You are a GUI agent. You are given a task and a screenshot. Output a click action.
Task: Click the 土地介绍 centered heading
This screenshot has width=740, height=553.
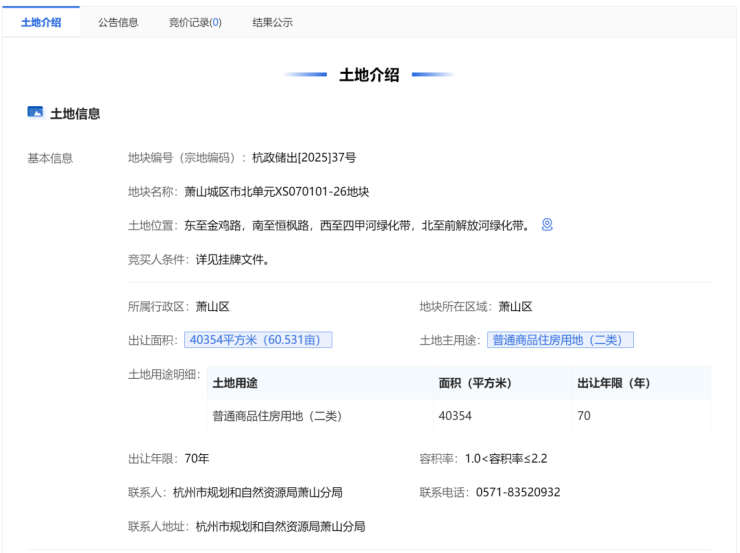coord(369,75)
